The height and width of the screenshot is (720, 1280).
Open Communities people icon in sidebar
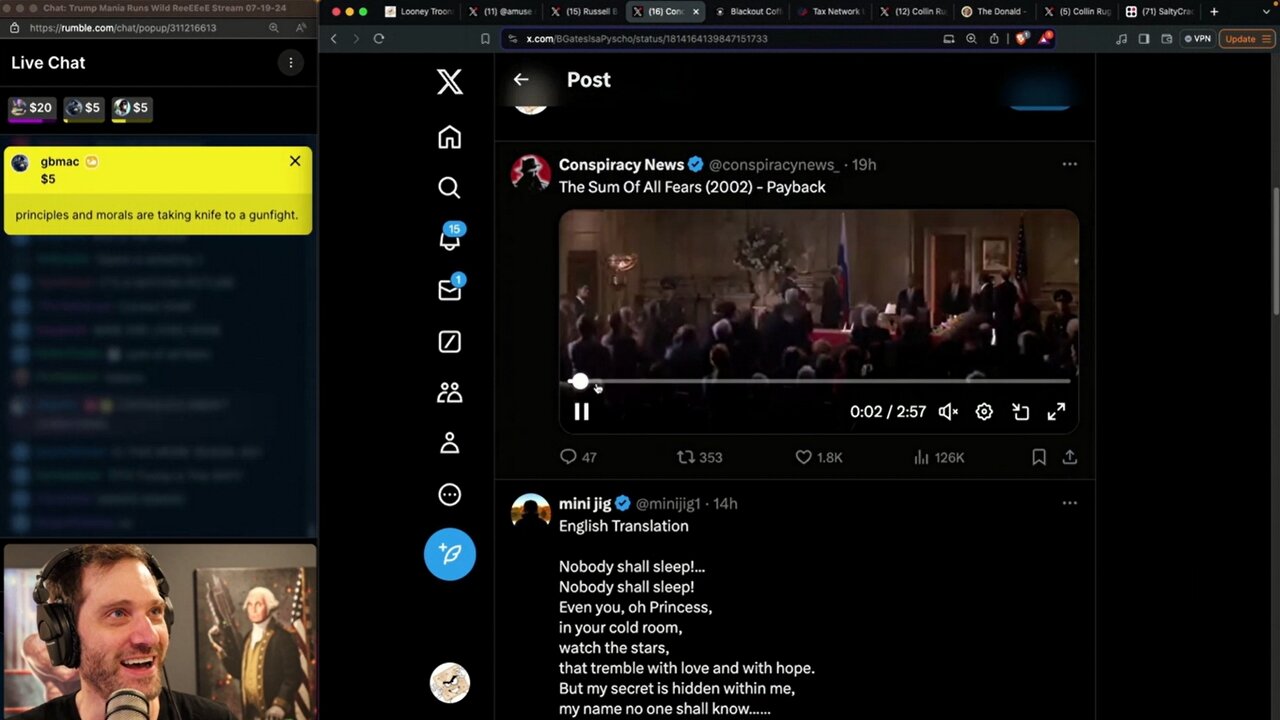click(x=449, y=392)
